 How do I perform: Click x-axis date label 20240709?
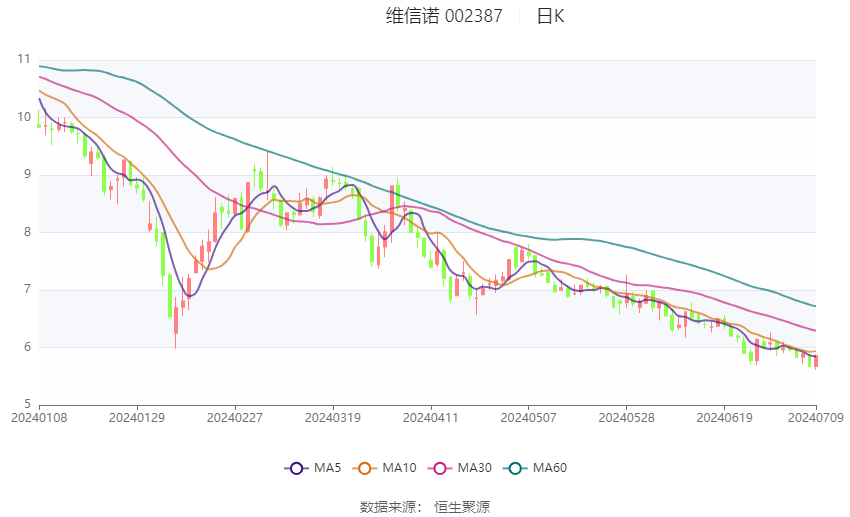pyautogui.click(x=815, y=418)
